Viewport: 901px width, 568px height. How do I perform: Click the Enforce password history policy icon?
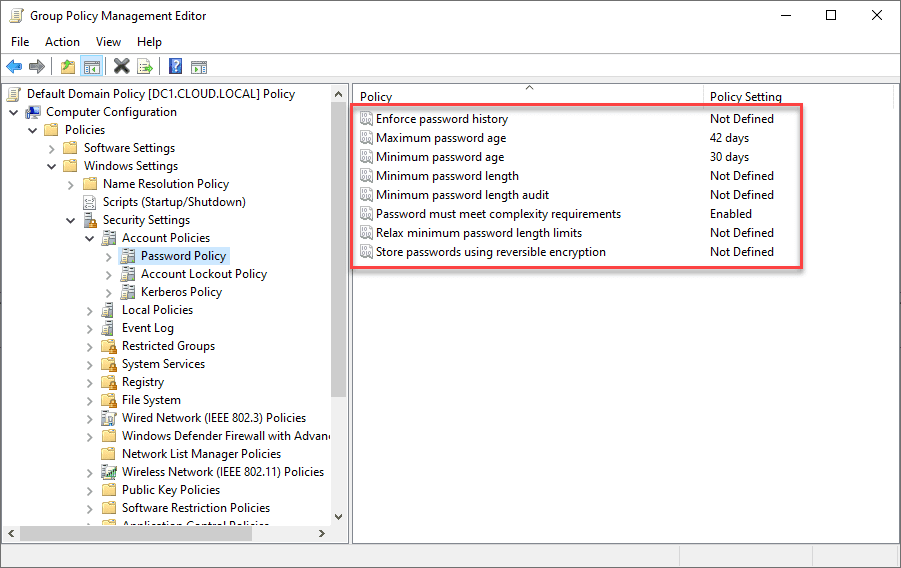366,119
